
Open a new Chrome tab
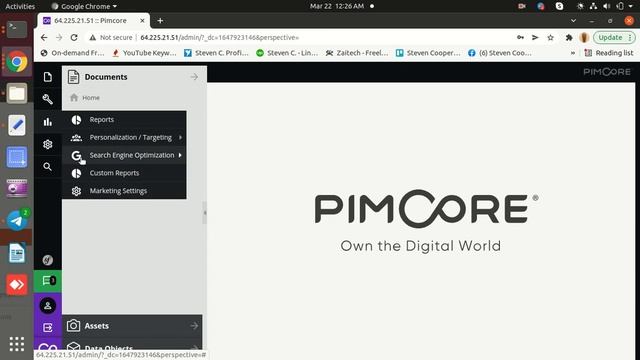pyautogui.click(x=160, y=20)
